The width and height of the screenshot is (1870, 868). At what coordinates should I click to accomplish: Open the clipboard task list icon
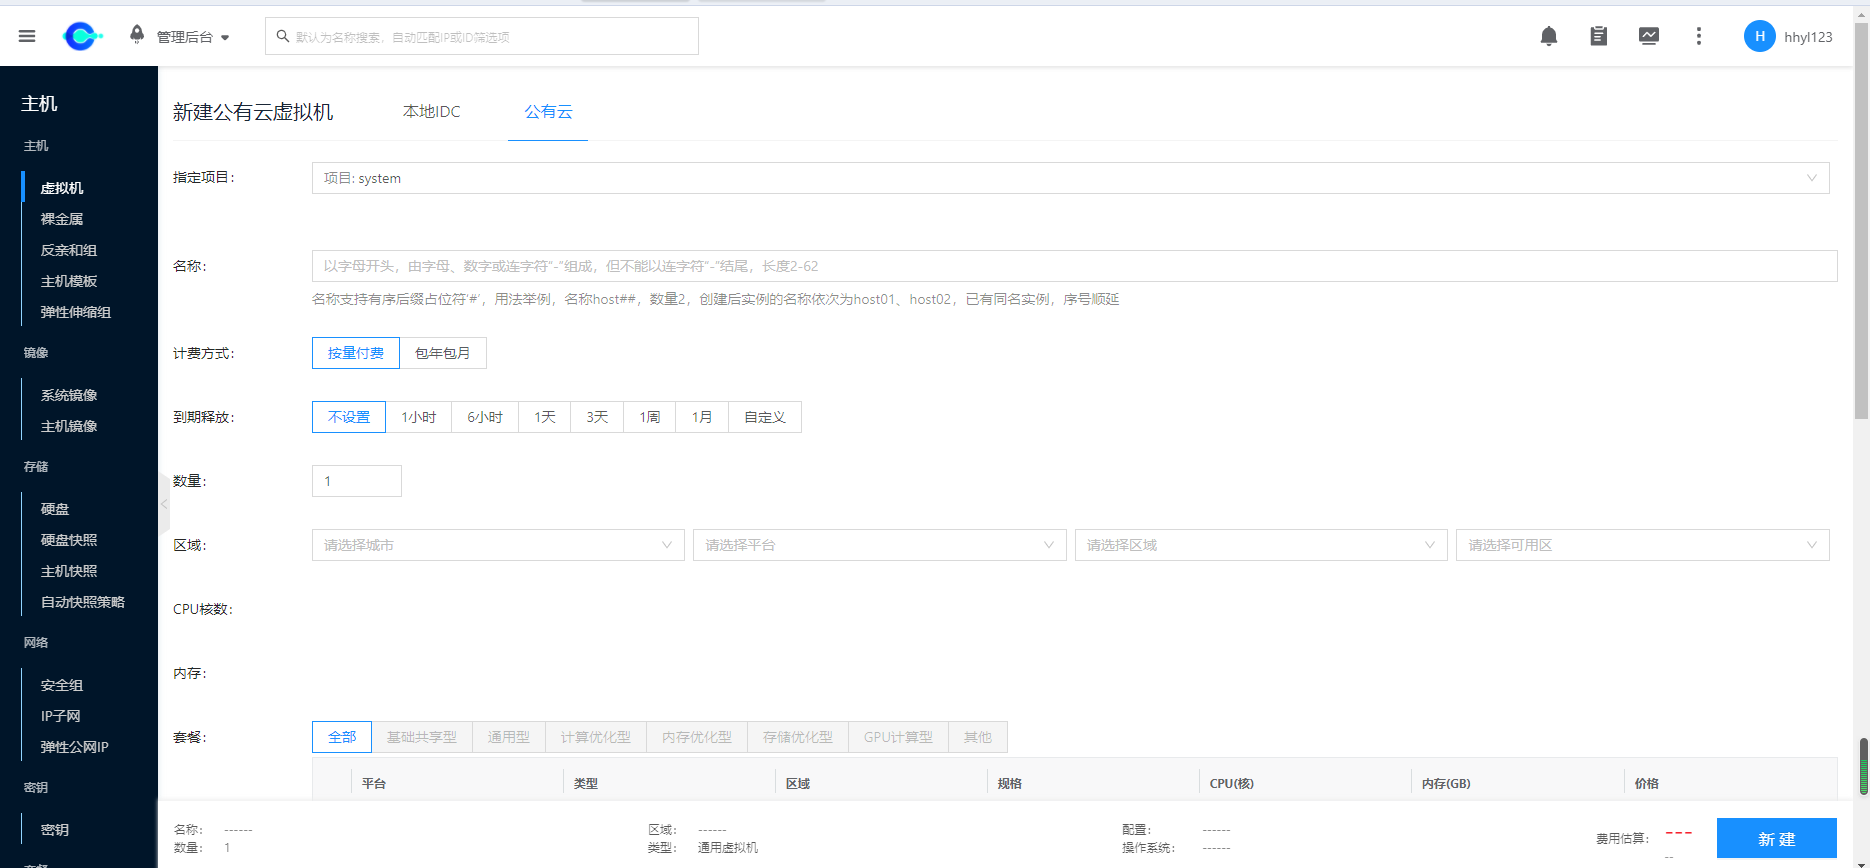click(1598, 36)
